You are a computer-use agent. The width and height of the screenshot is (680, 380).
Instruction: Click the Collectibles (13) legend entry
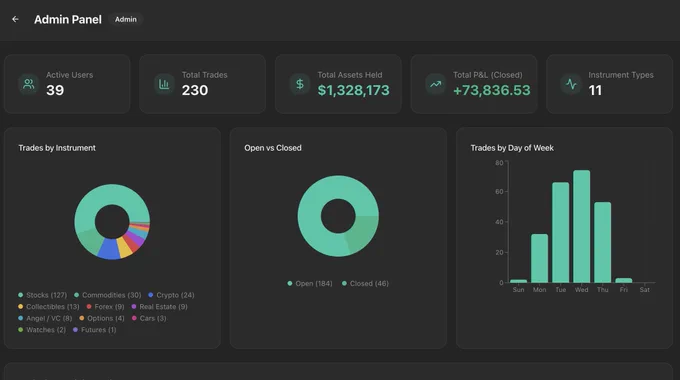[49, 307]
